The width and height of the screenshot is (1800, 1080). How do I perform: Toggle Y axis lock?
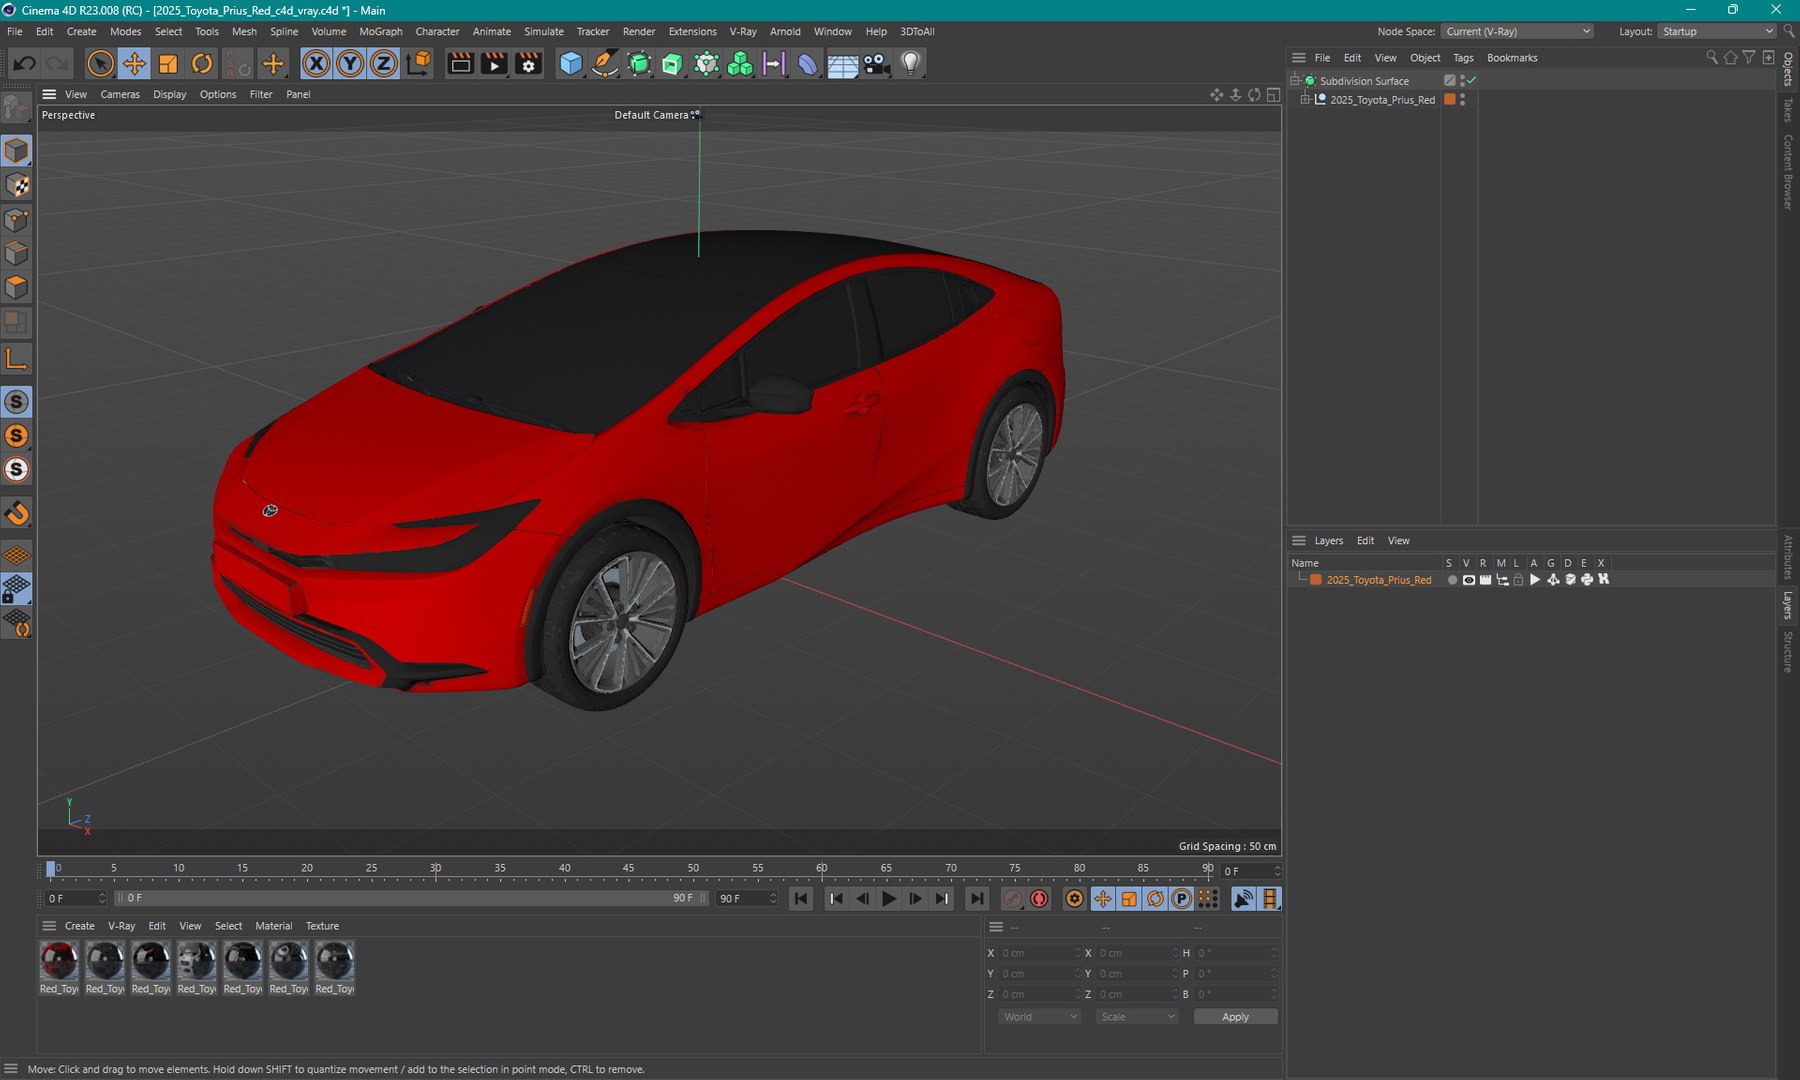click(350, 64)
